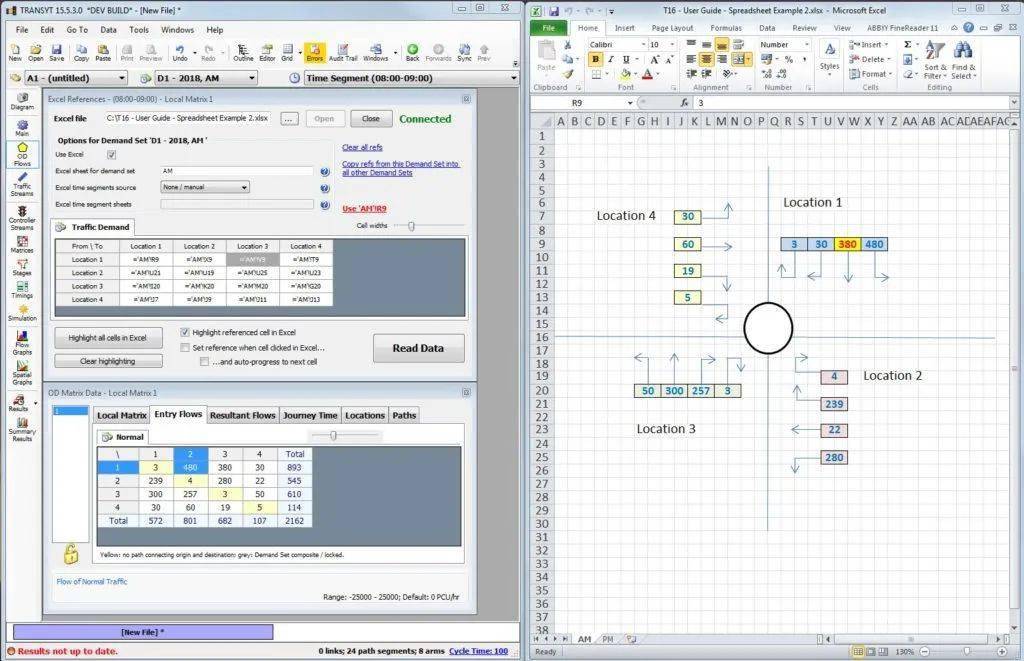Enable Set reference when cell clicked
The height and width of the screenshot is (661, 1024).
click(x=185, y=347)
